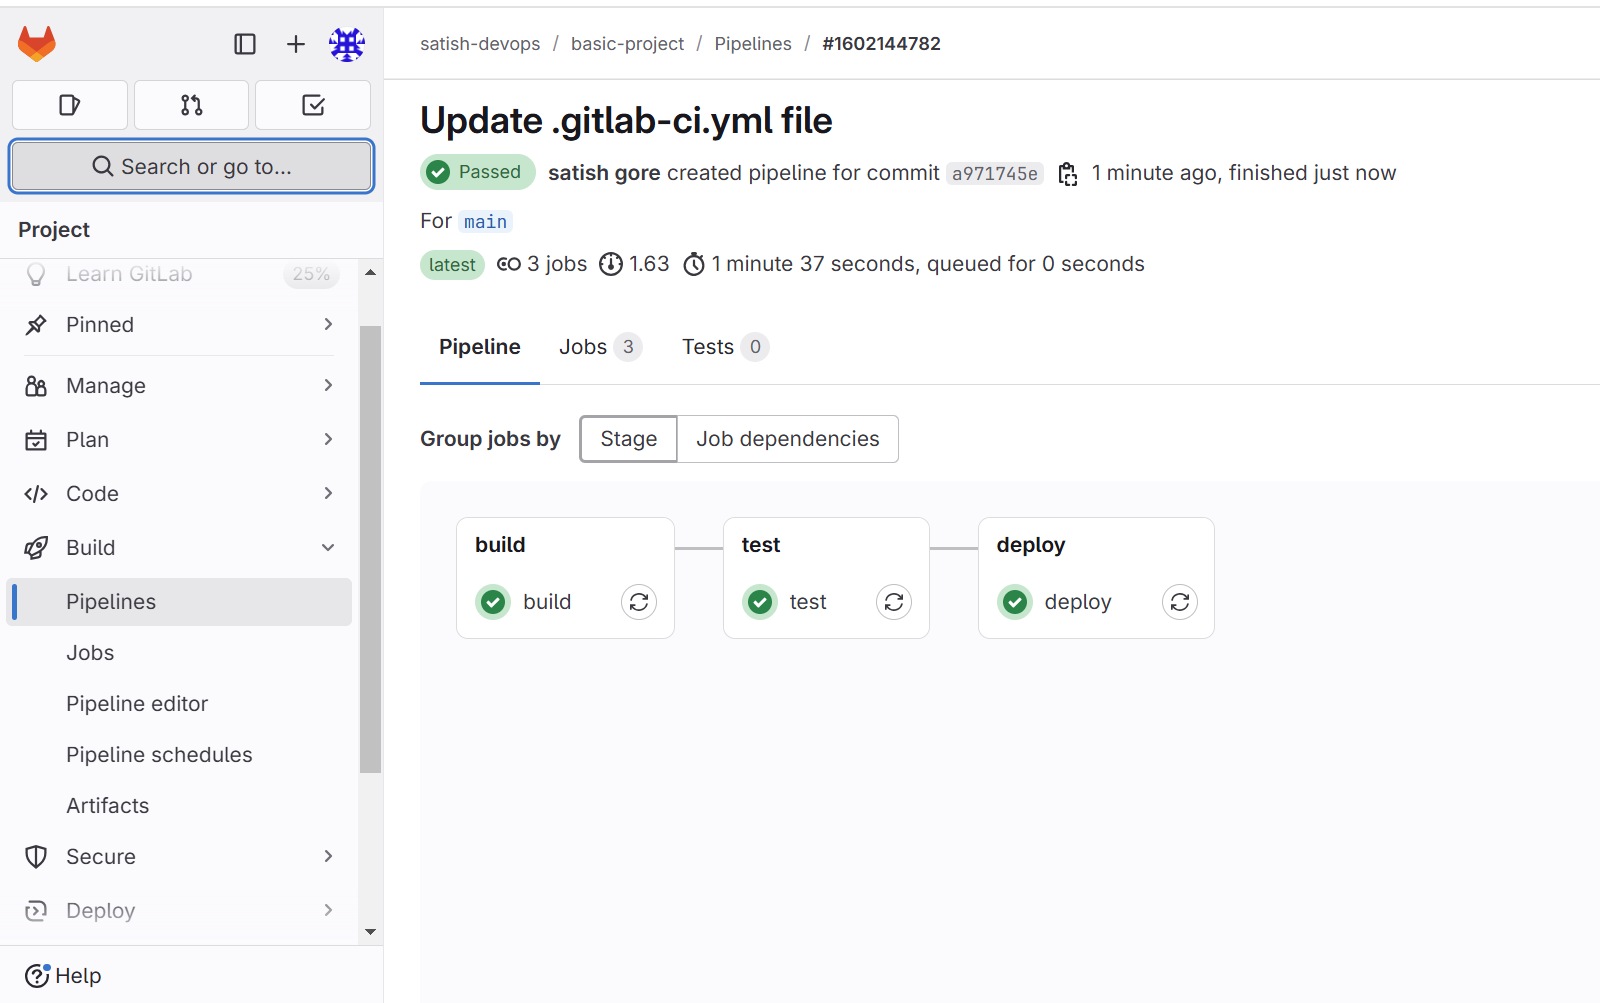
Task: Switch to the Jobs tab
Action: [600, 347]
